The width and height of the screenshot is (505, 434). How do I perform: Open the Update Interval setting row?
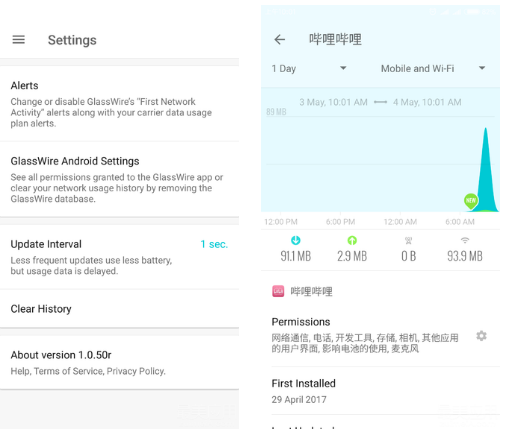[x=119, y=257]
